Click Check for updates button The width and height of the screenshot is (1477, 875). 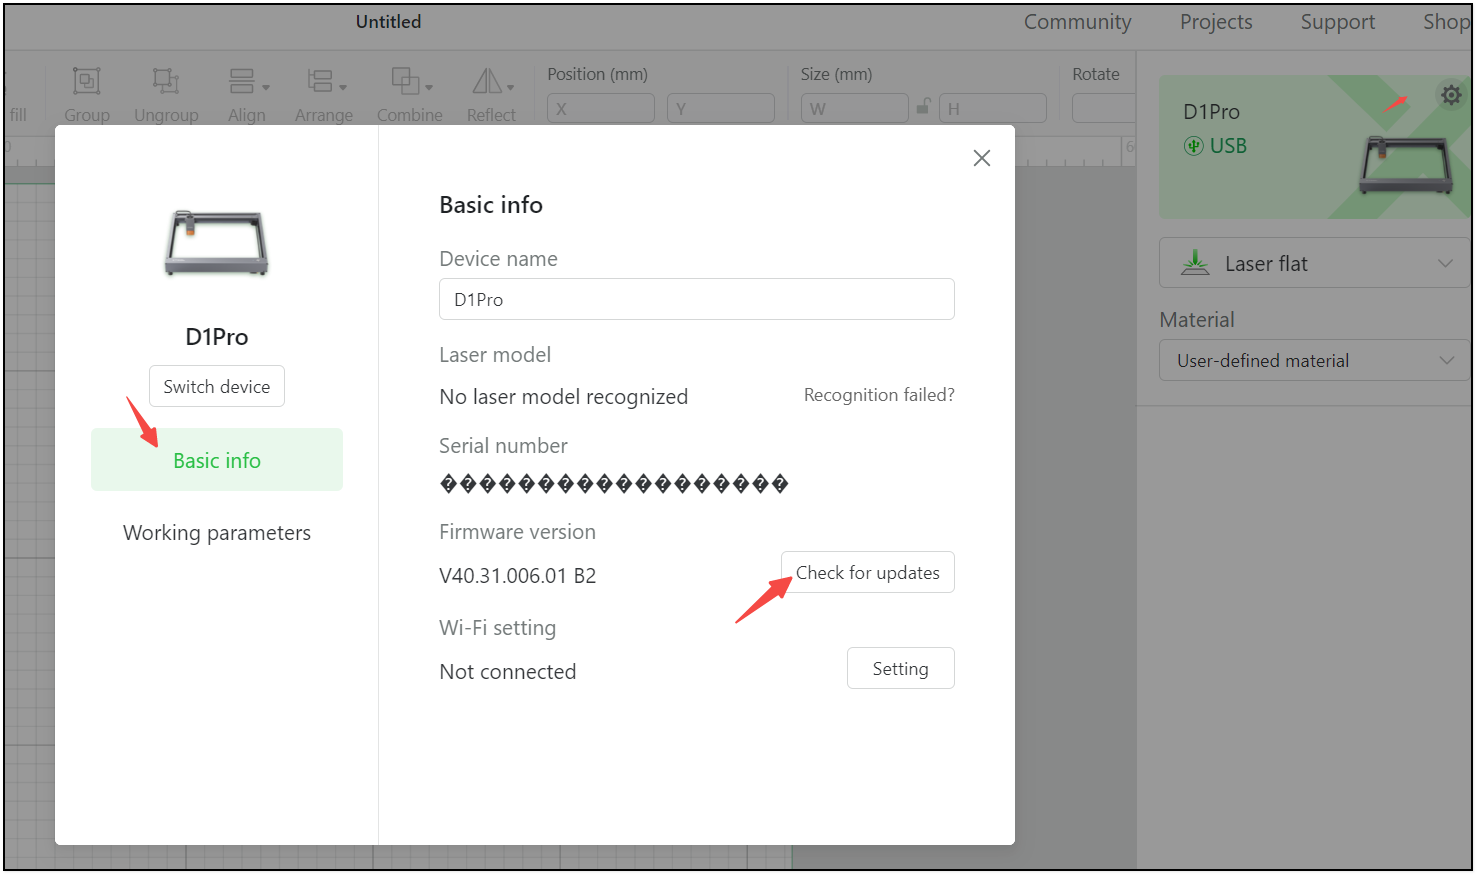[868, 573]
